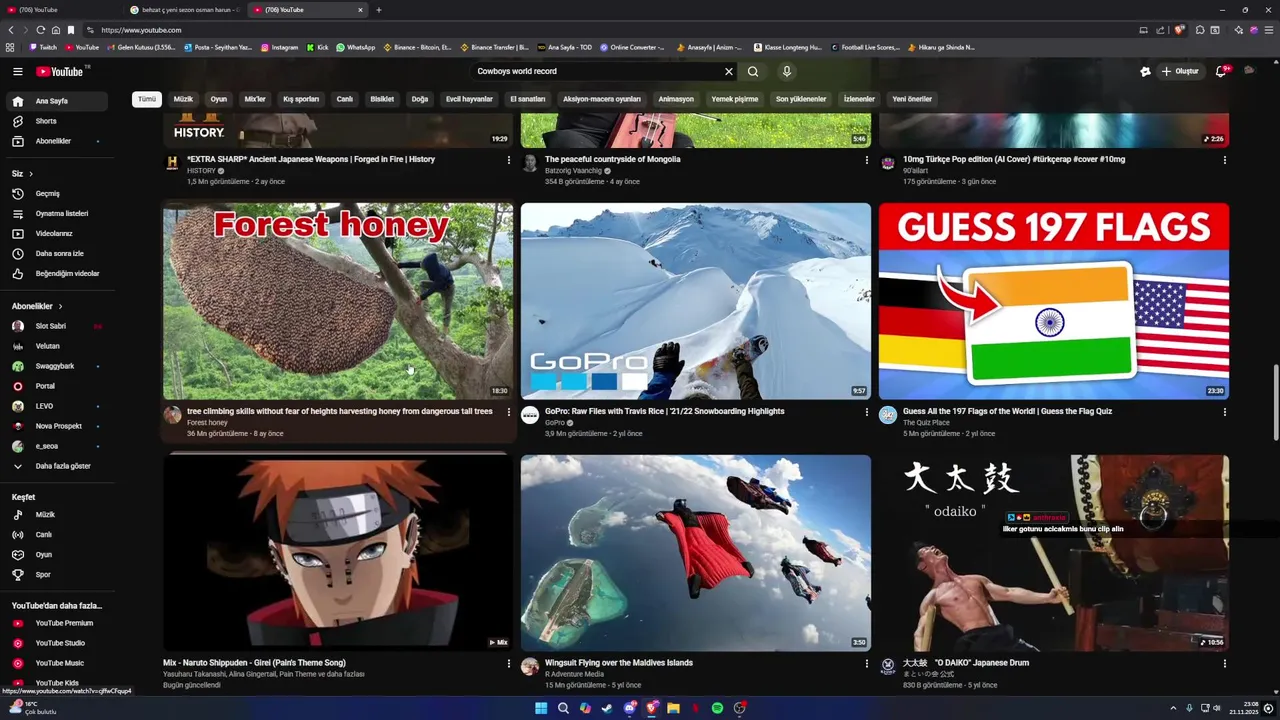Expand the Siz section chevron
This screenshot has height=720, width=1280.
click(31, 174)
